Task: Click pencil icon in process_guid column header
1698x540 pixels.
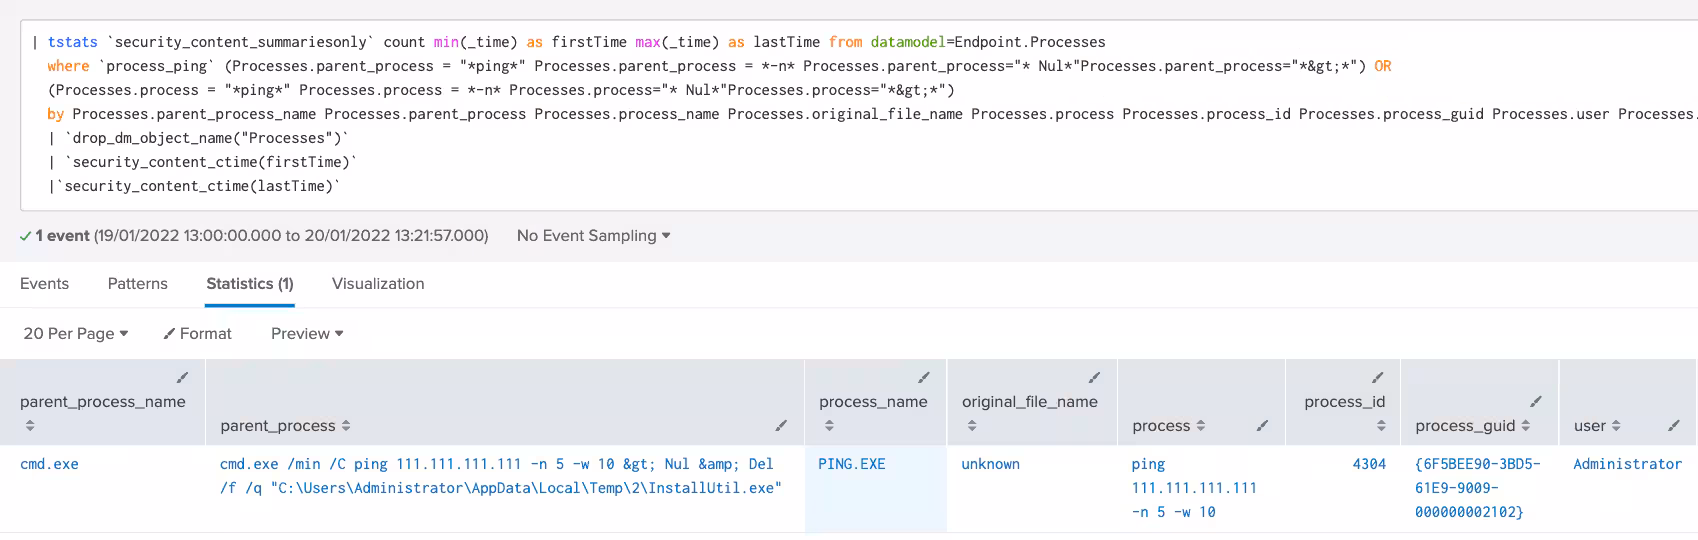Action: (1536, 402)
